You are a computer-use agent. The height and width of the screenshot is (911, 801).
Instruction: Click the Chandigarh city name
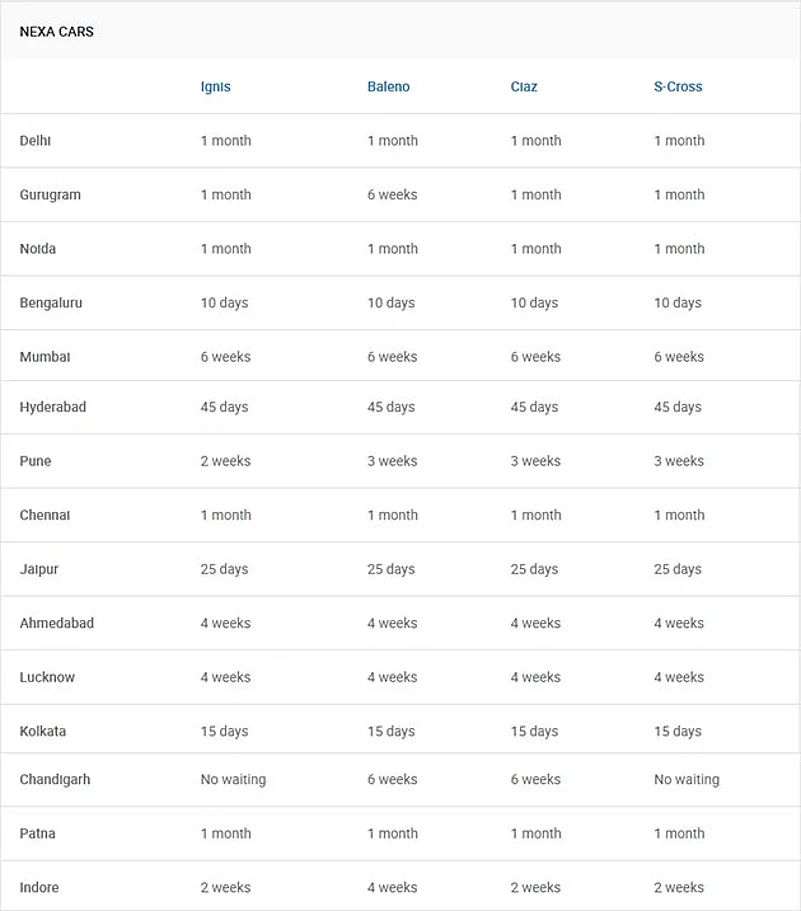click(55, 779)
